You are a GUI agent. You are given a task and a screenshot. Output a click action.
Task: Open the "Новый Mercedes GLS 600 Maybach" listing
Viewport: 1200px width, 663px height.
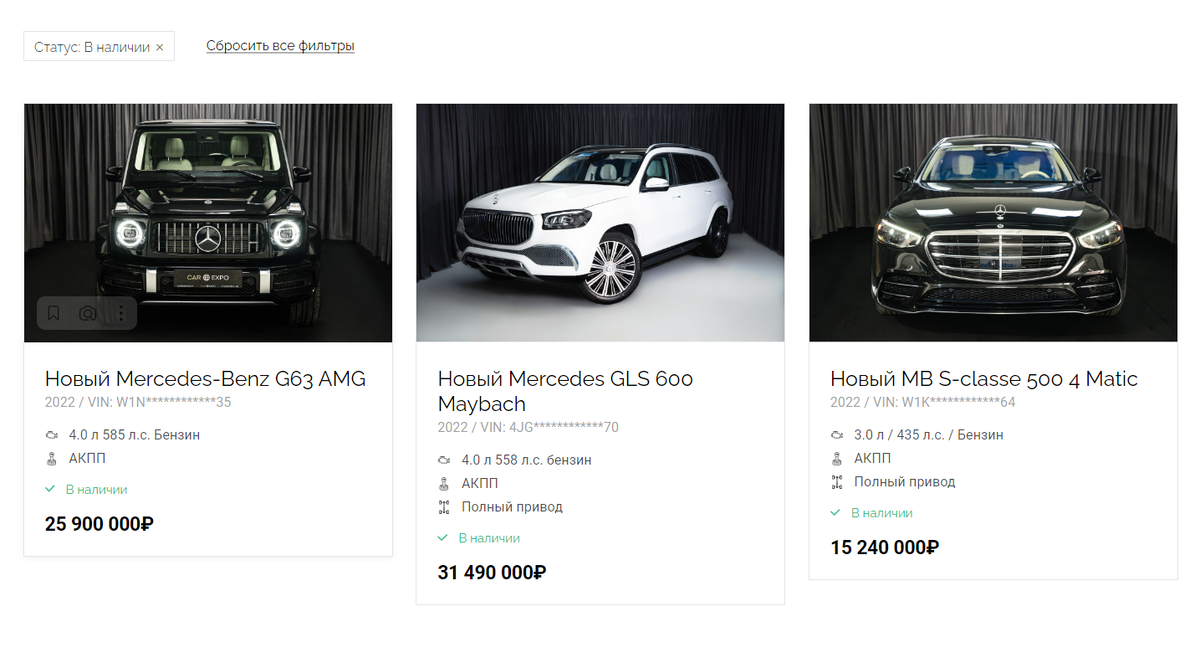tap(566, 391)
